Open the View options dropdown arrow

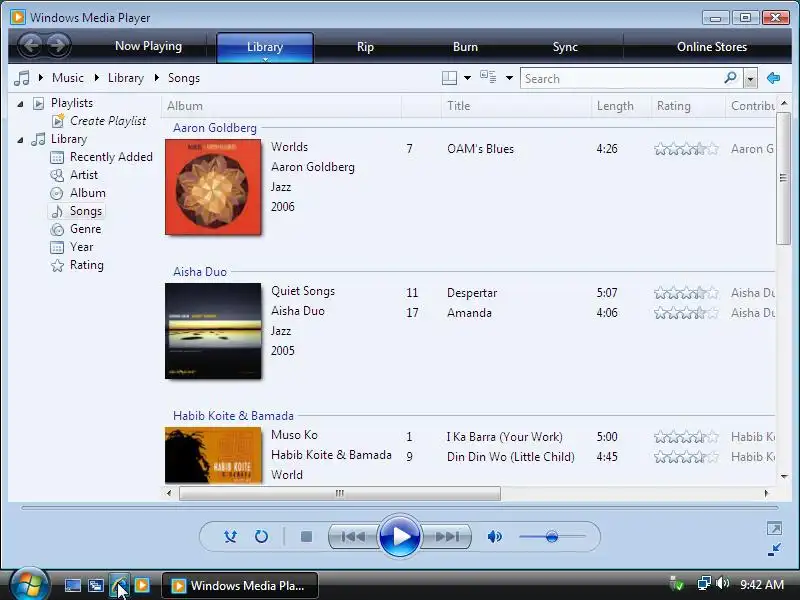pyautogui.click(x=509, y=78)
